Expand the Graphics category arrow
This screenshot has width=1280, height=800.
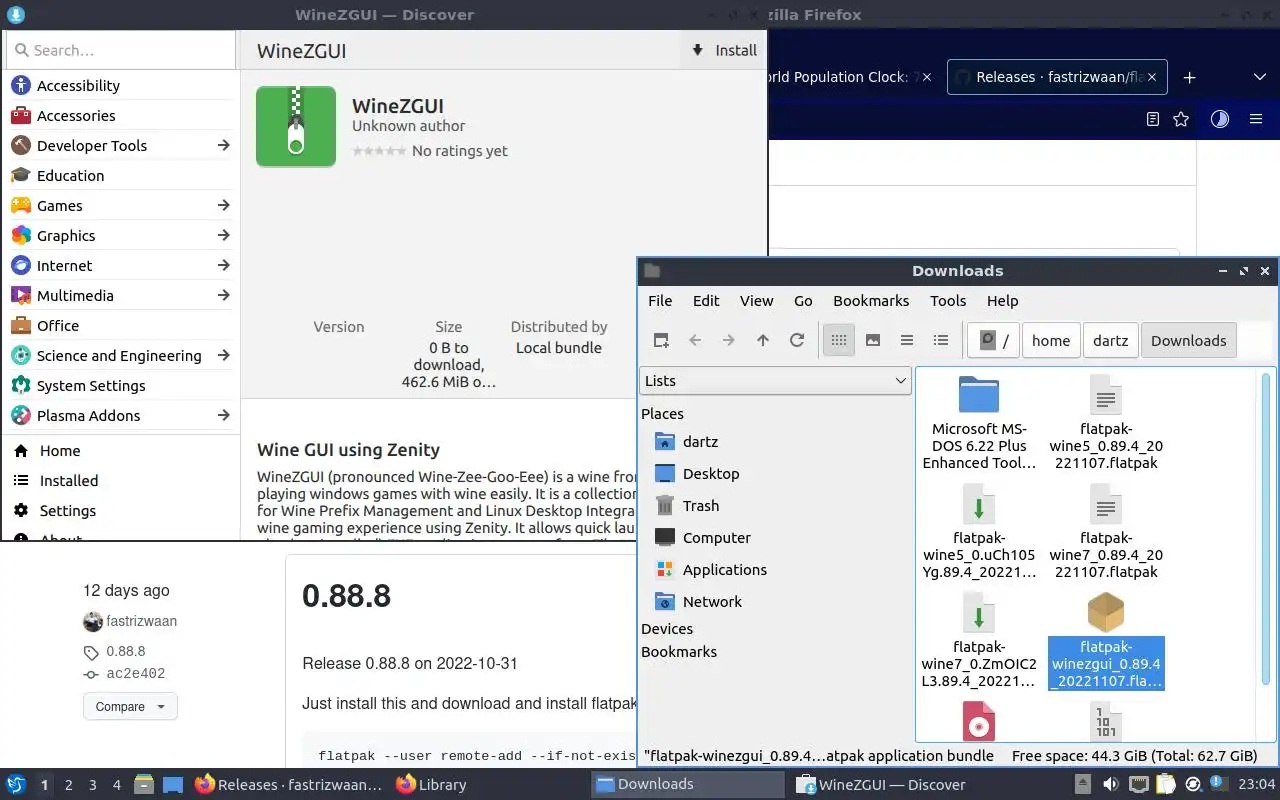click(223, 235)
